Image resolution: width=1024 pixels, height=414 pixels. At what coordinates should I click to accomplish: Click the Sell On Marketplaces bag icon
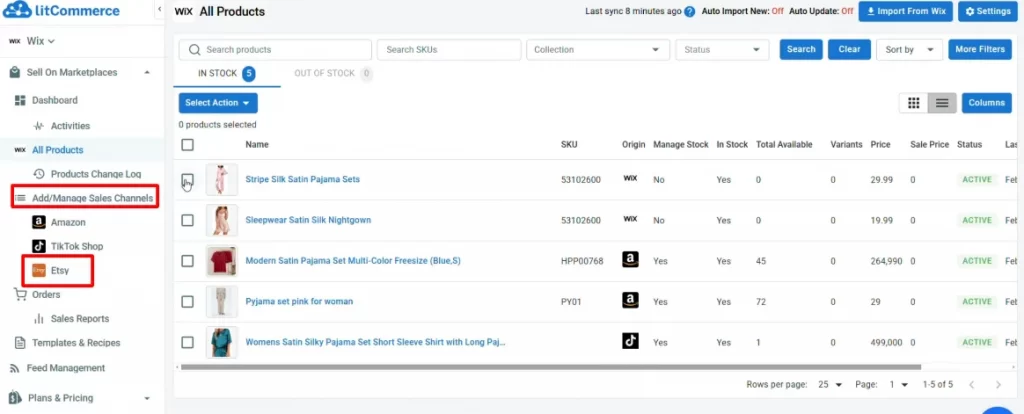[x=14, y=72]
